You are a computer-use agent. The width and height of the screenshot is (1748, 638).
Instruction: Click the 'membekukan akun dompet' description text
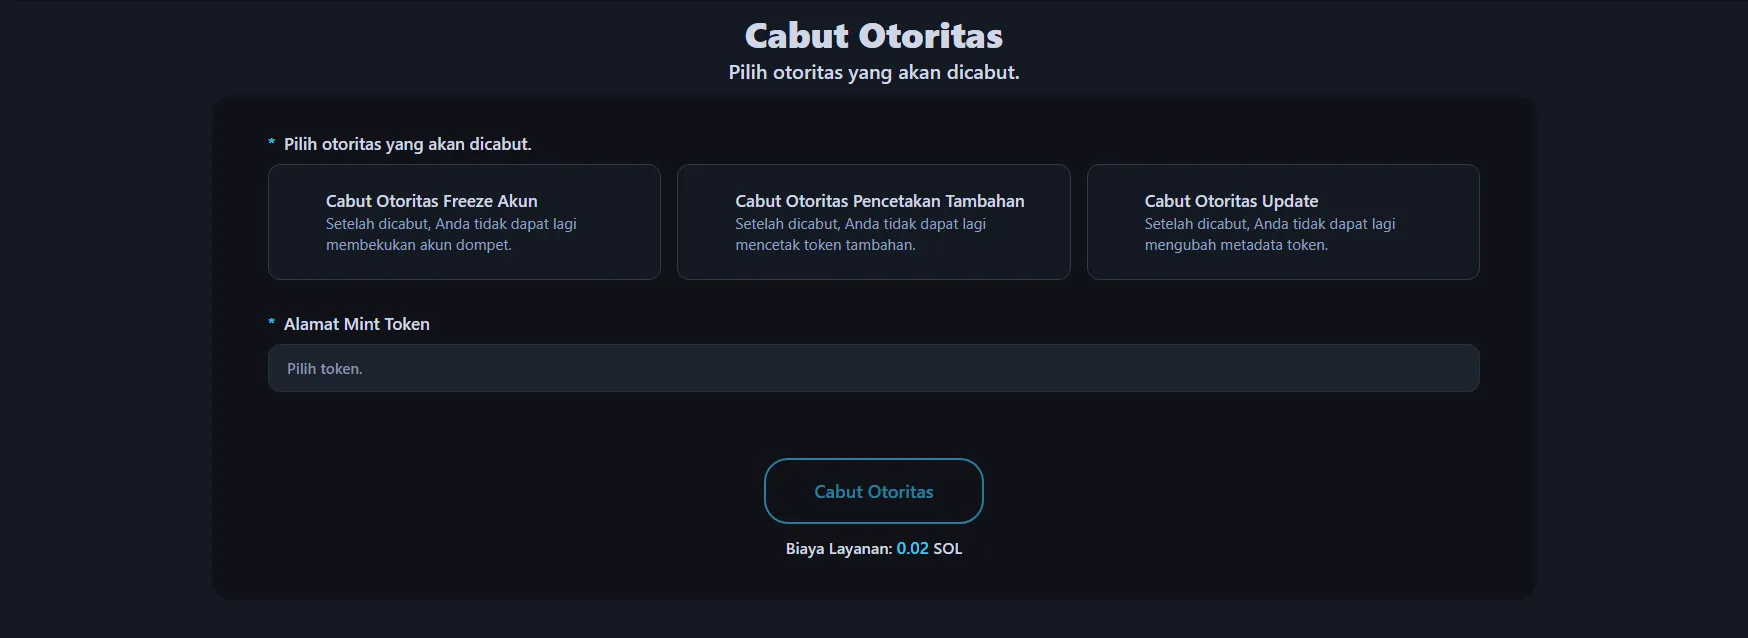click(419, 245)
